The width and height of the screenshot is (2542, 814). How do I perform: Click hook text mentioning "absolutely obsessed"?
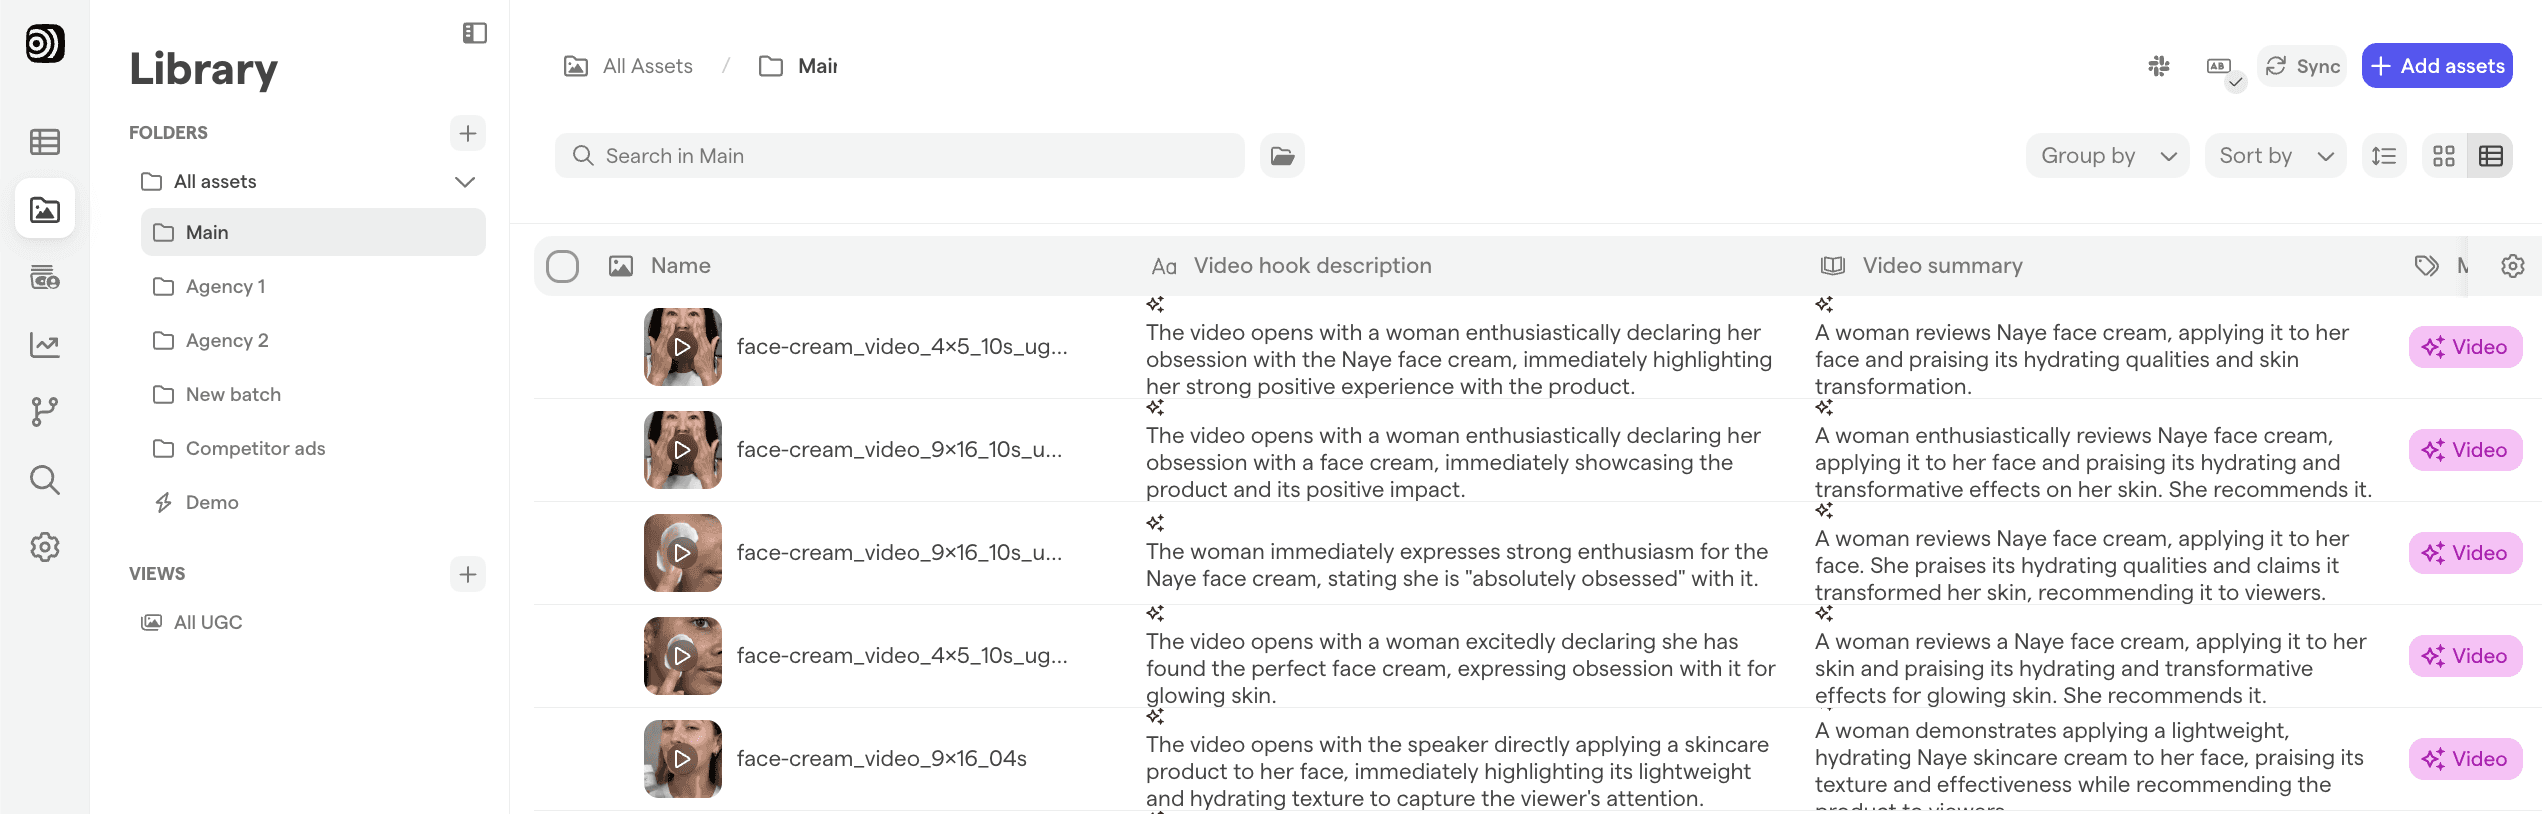tap(1457, 565)
